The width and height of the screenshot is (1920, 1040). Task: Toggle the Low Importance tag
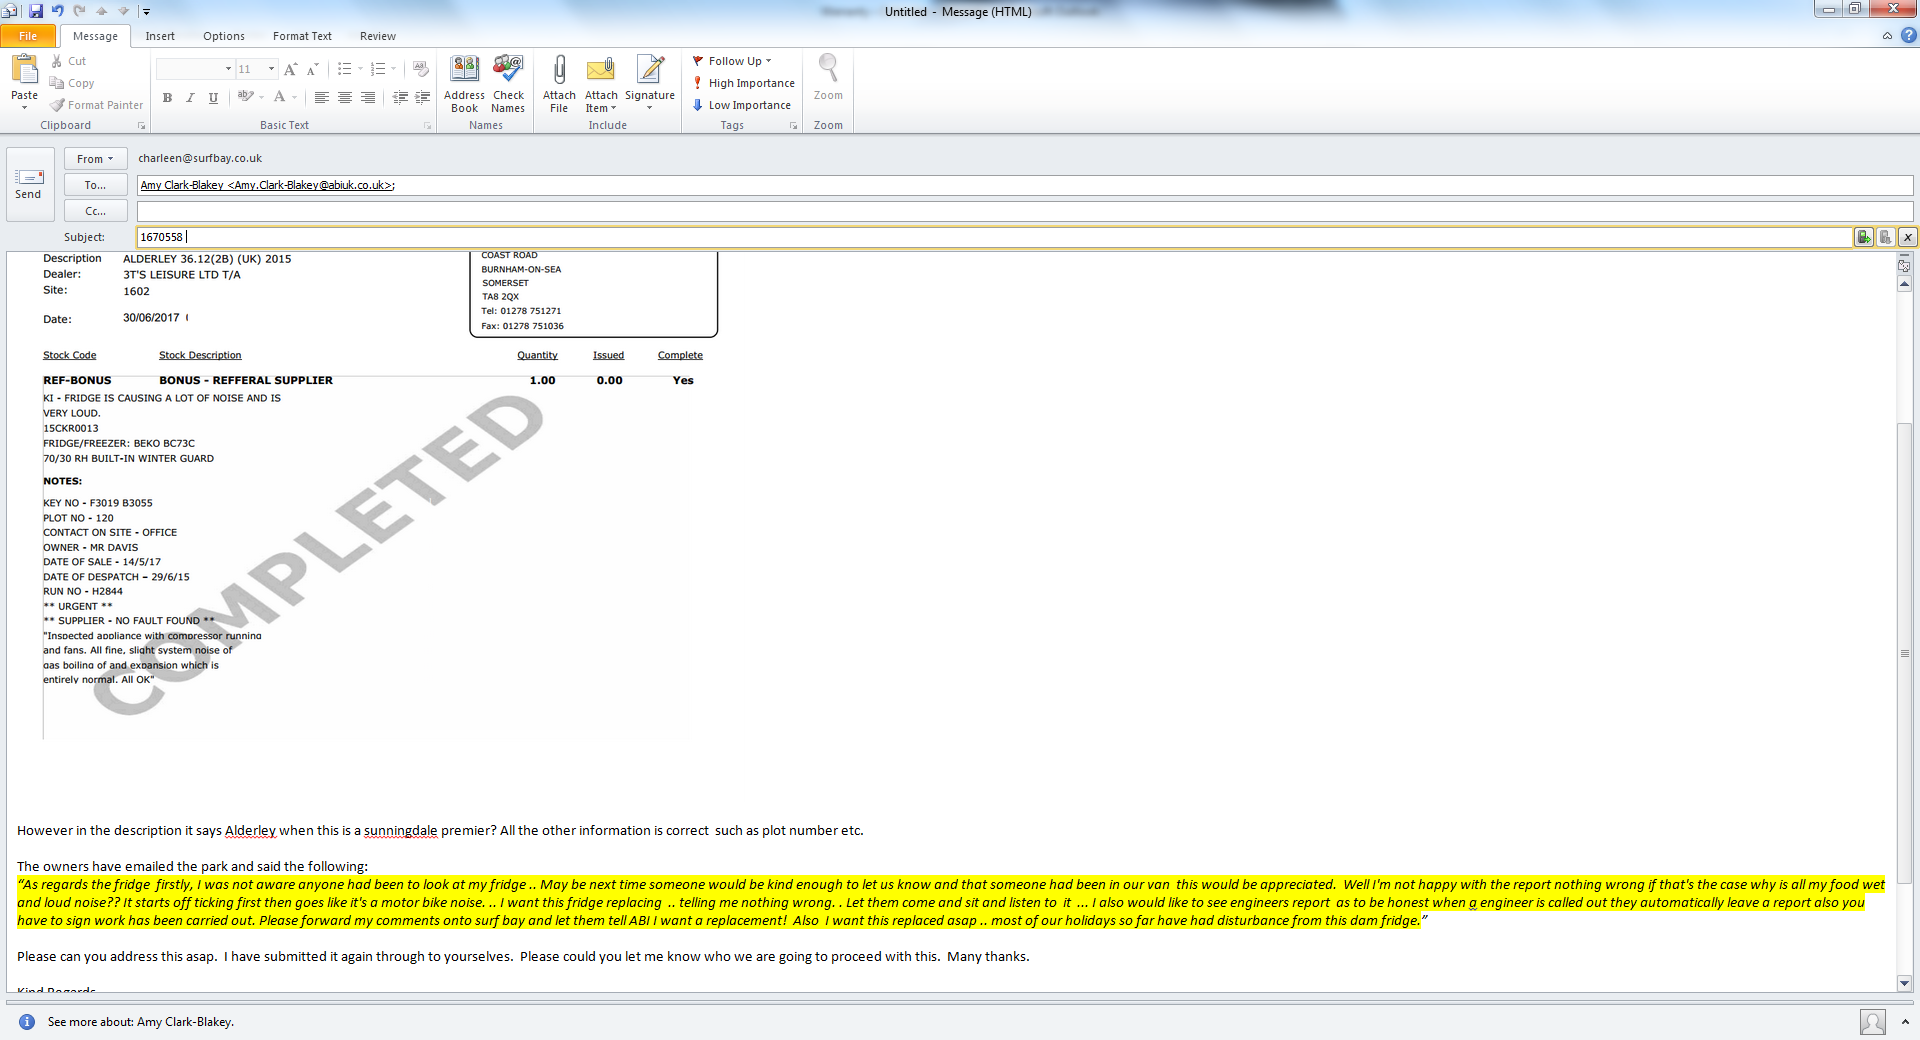pyautogui.click(x=742, y=105)
